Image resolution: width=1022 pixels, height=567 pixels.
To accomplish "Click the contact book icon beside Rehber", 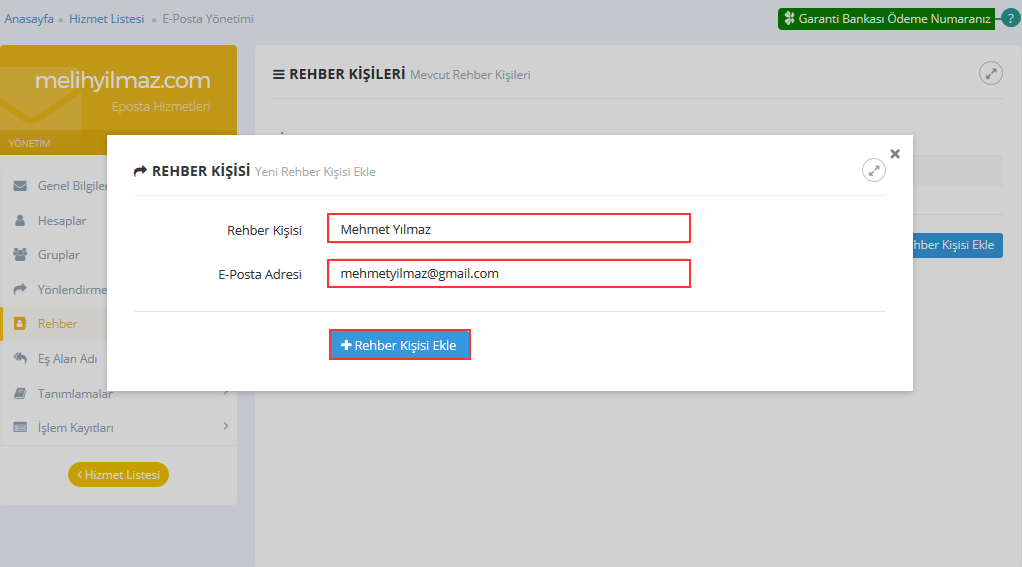I will pos(20,324).
